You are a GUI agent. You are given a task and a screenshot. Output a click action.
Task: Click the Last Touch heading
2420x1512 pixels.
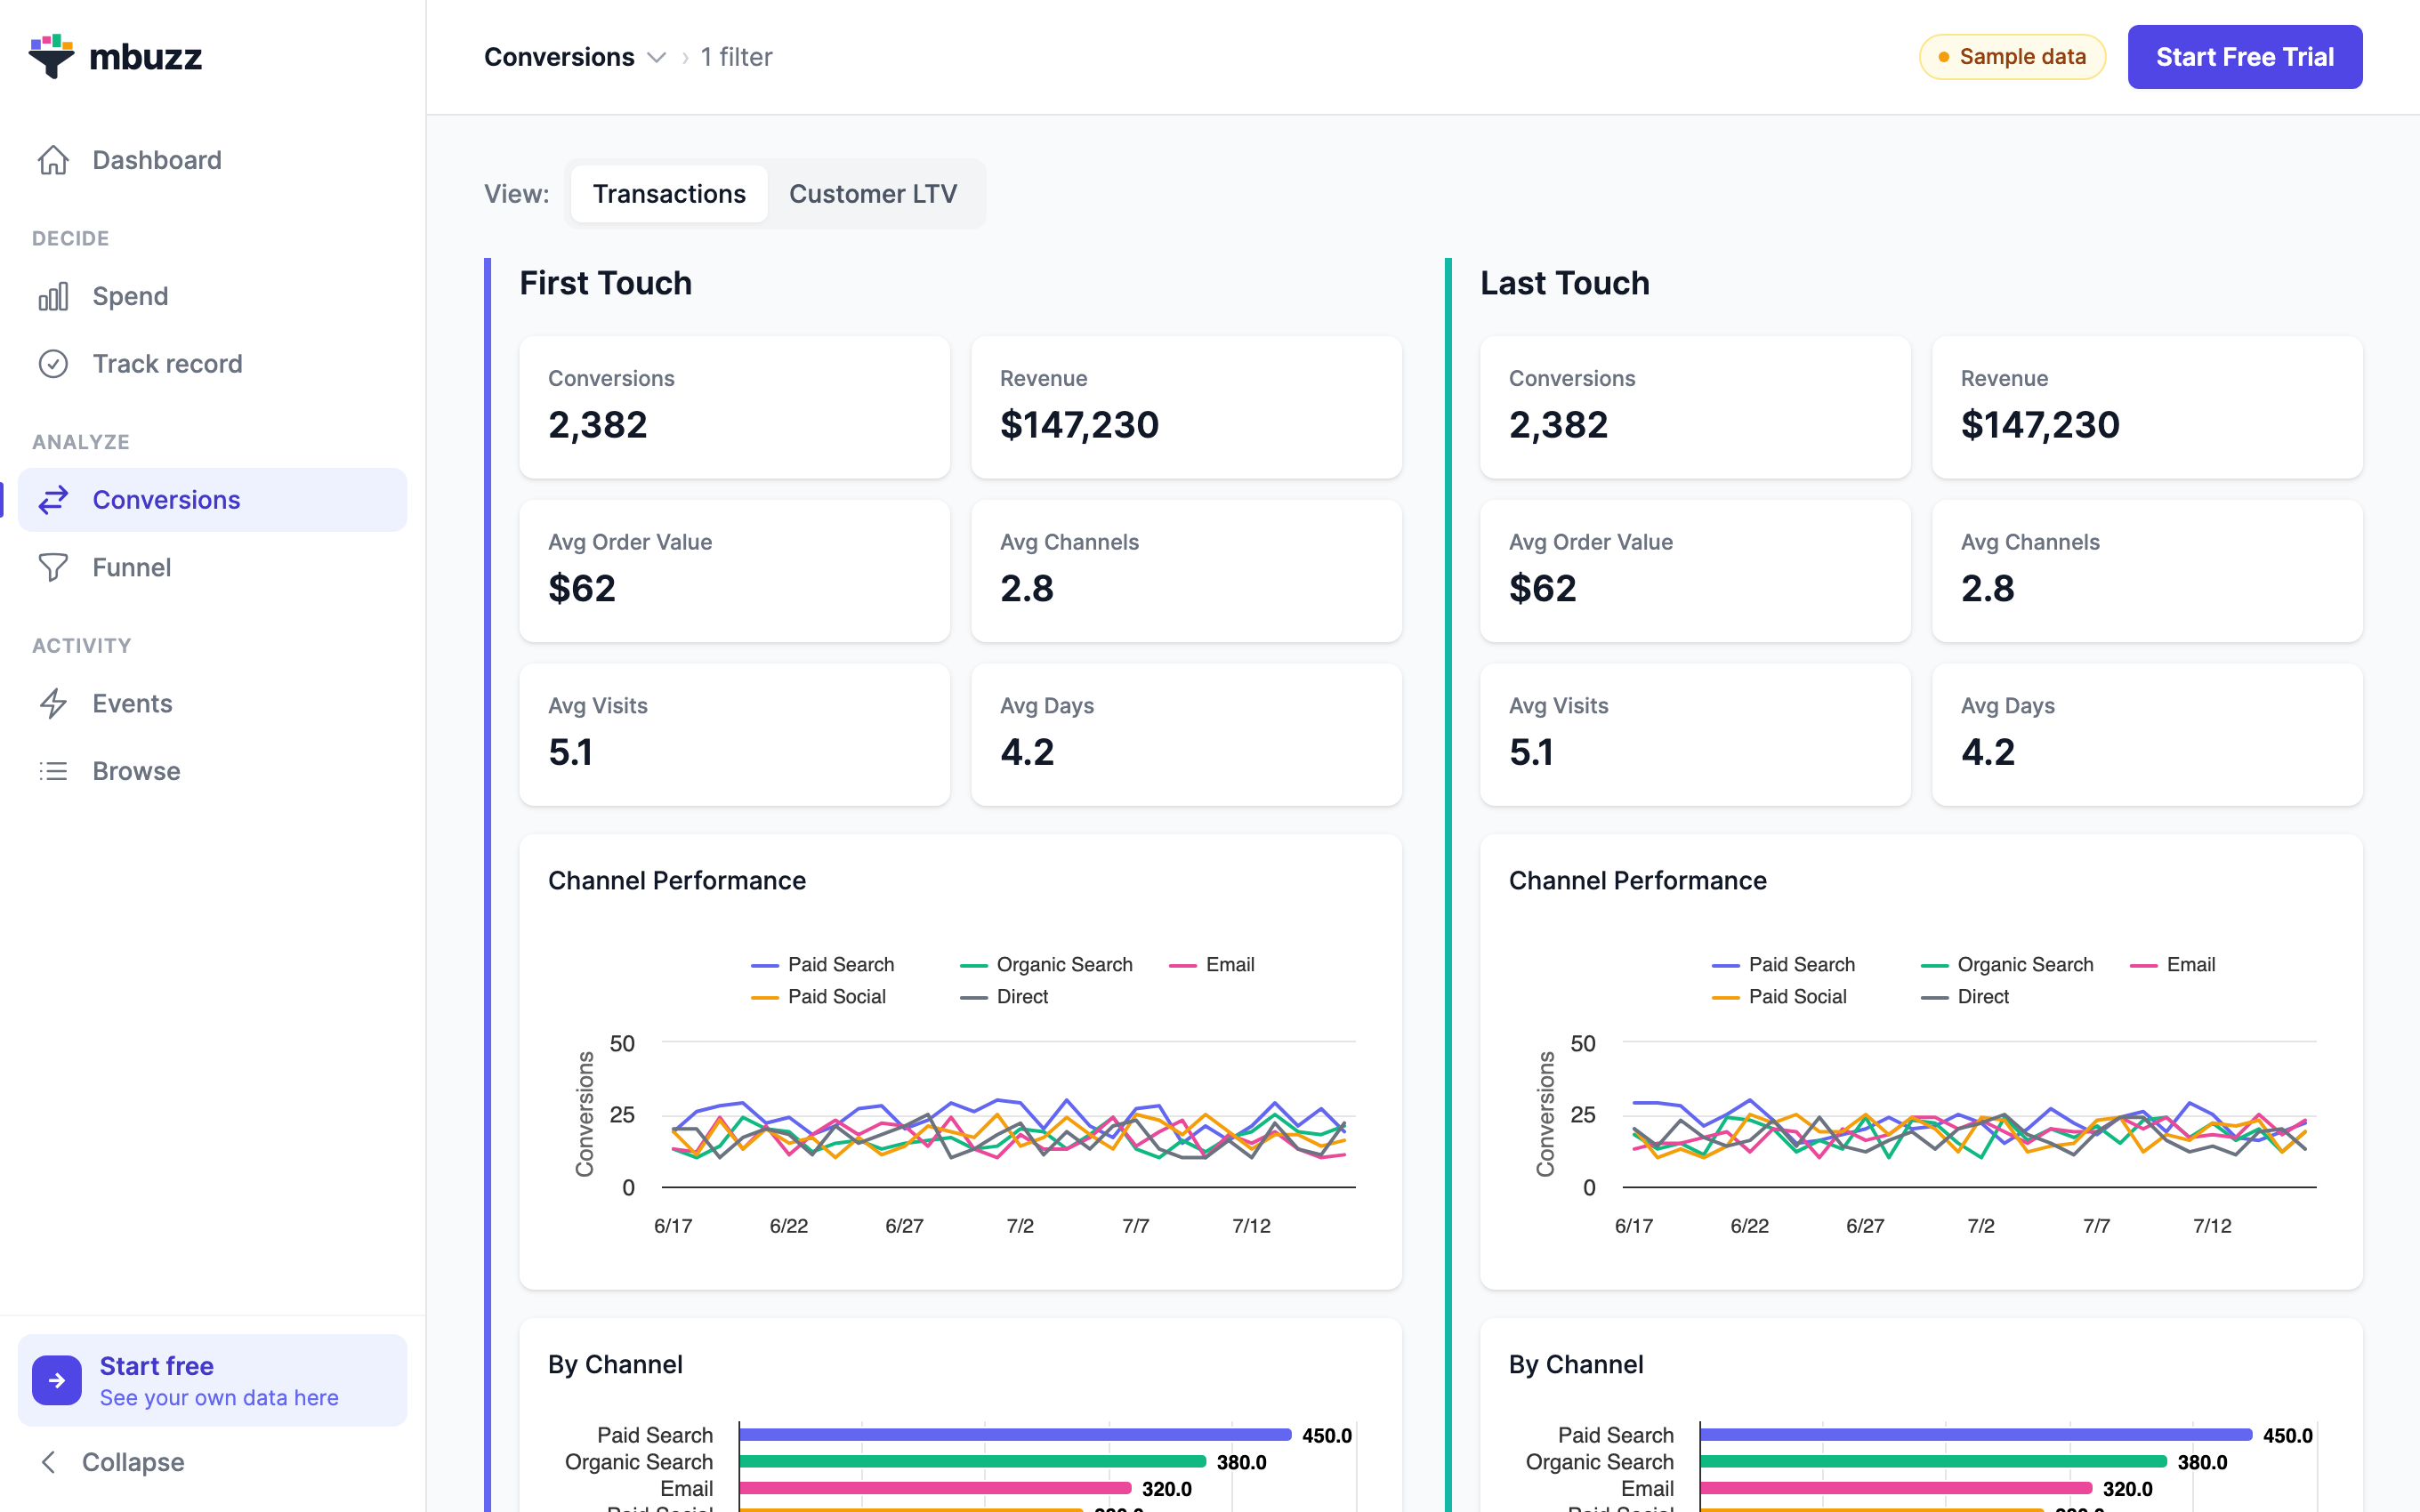1565,283
